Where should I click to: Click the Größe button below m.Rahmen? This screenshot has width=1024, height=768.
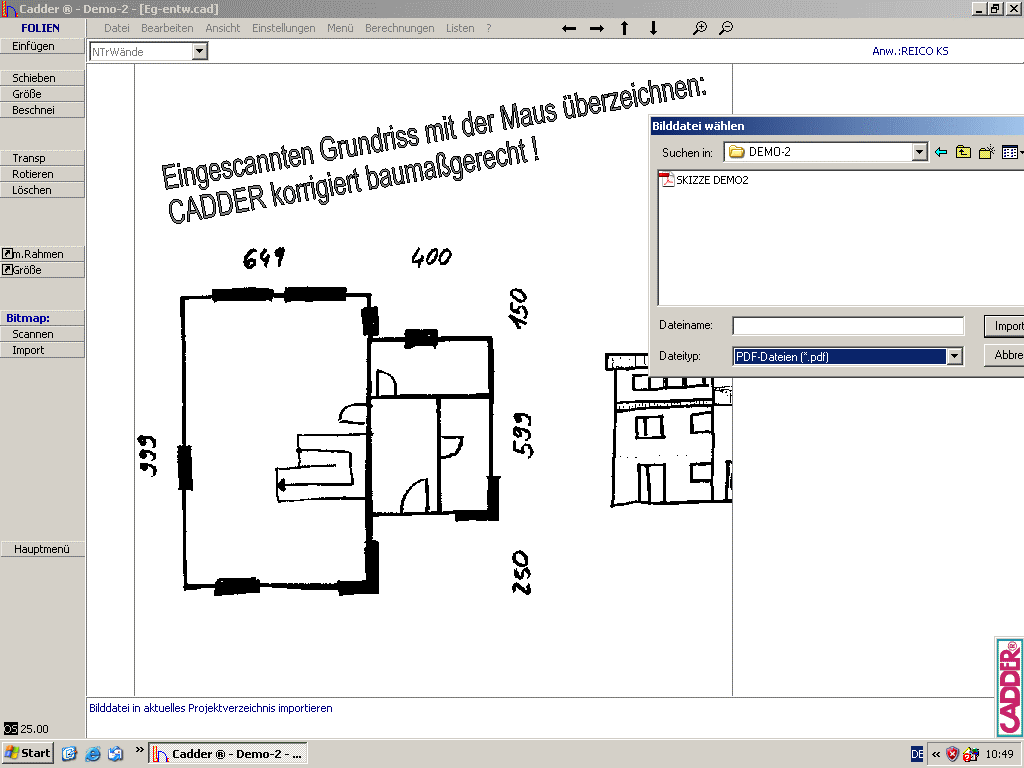coord(42,270)
